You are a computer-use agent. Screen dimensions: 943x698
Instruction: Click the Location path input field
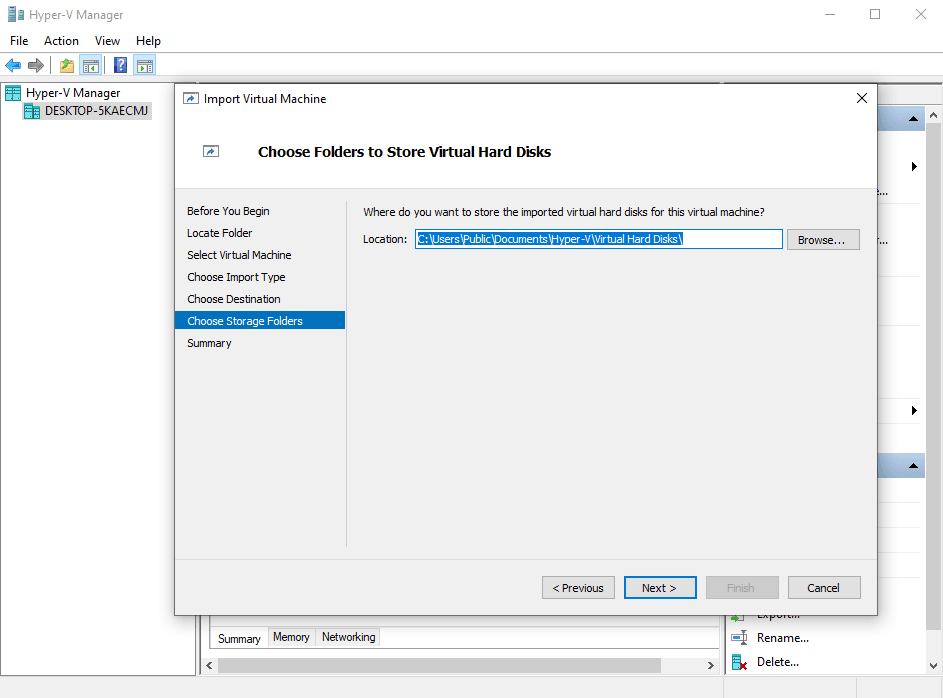point(598,239)
